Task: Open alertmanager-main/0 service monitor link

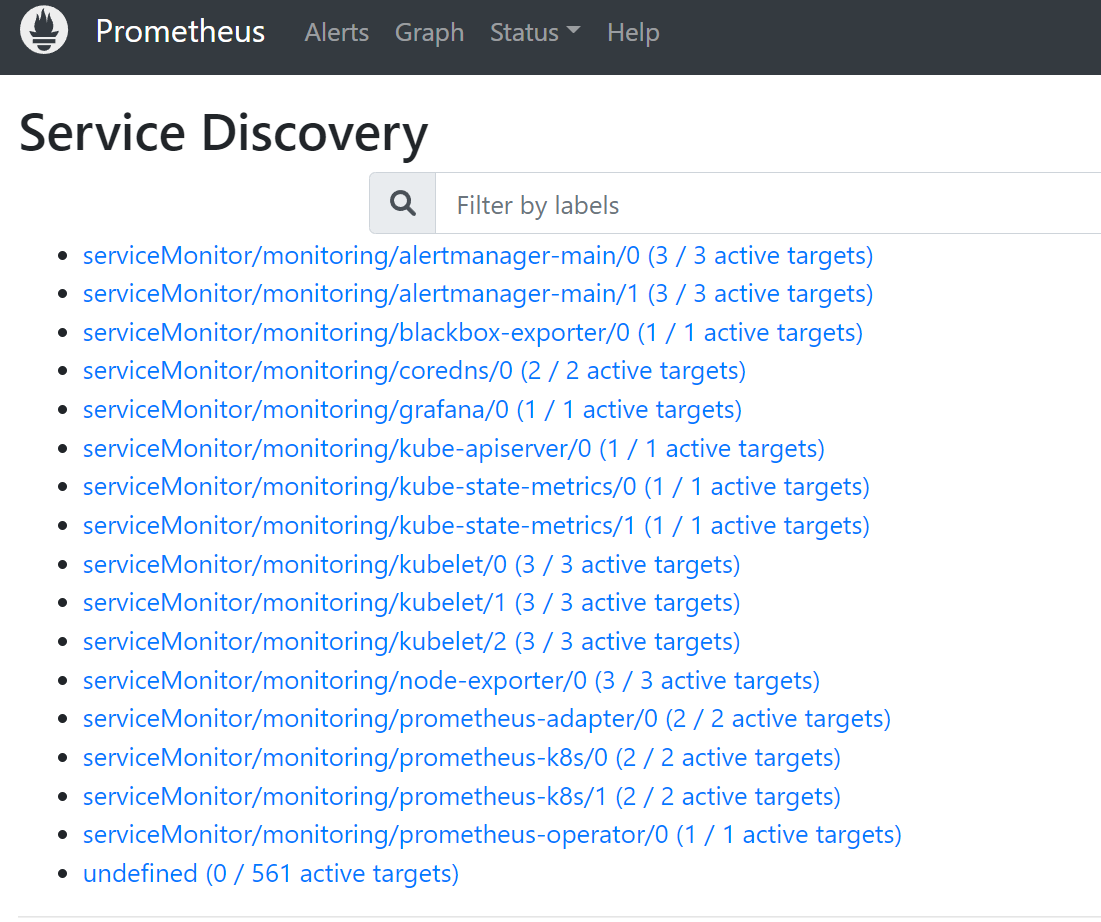Action: click(x=477, y=256)
